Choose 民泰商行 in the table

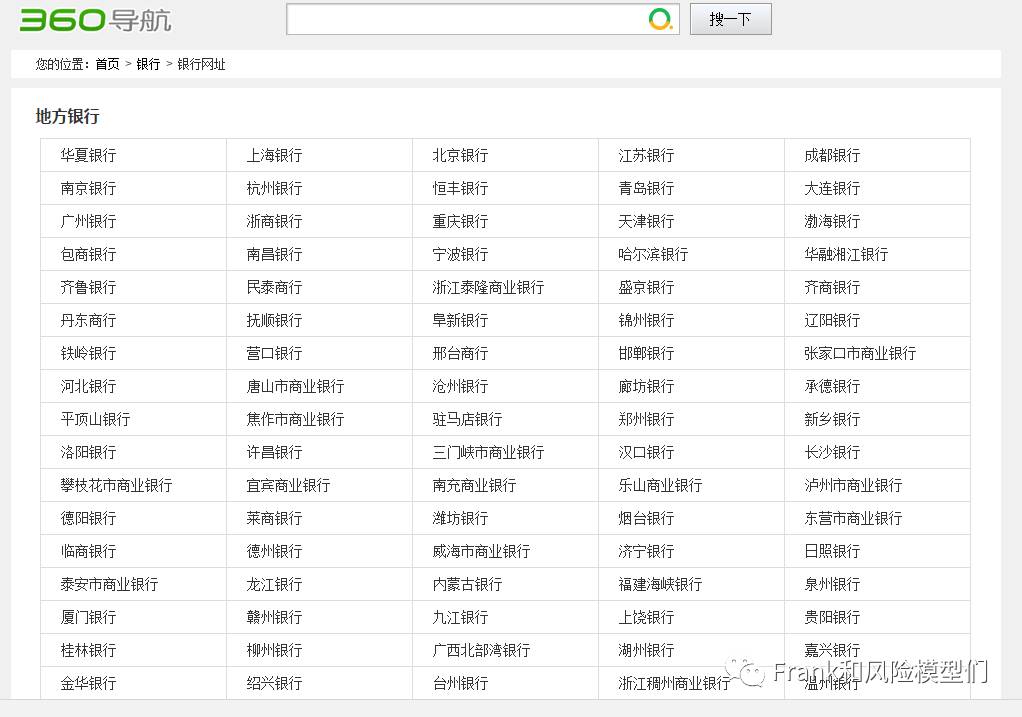274,287
